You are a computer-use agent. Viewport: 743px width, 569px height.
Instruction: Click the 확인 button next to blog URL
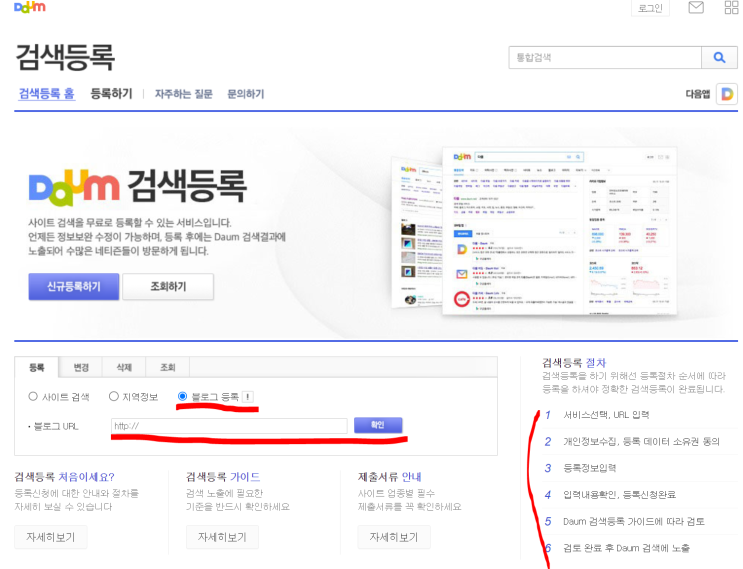coord(378,425)
